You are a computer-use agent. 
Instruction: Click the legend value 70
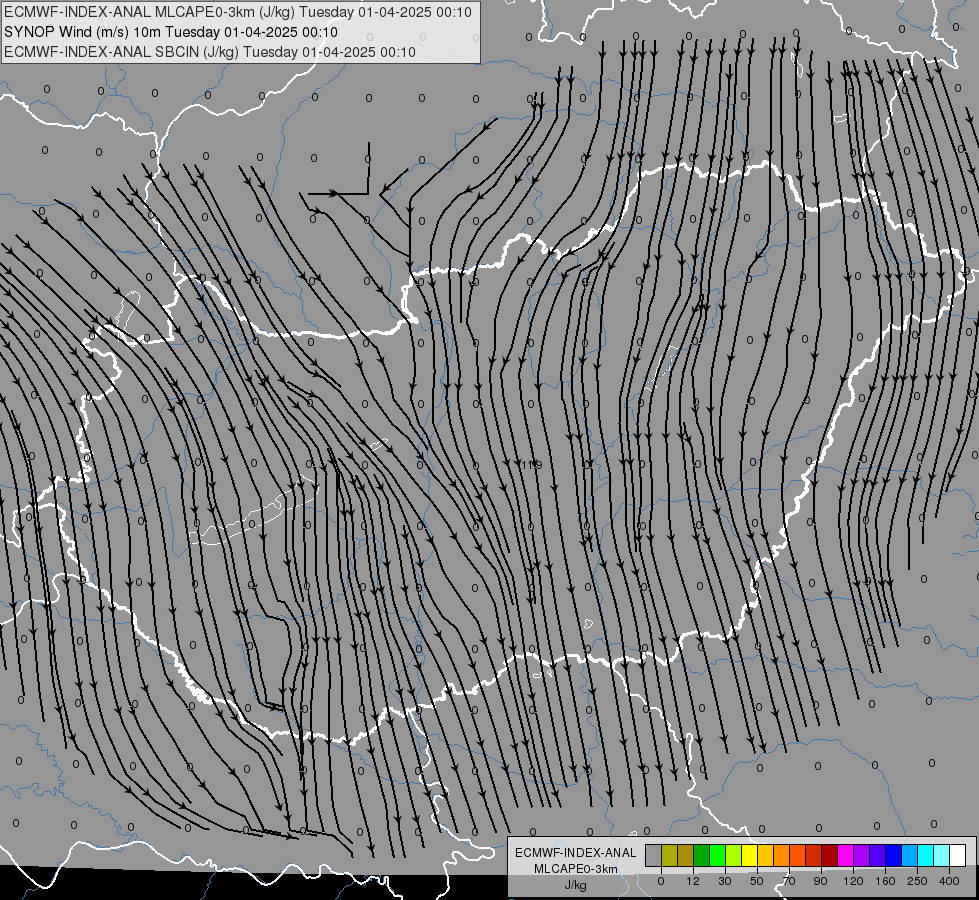click(789, 881)
